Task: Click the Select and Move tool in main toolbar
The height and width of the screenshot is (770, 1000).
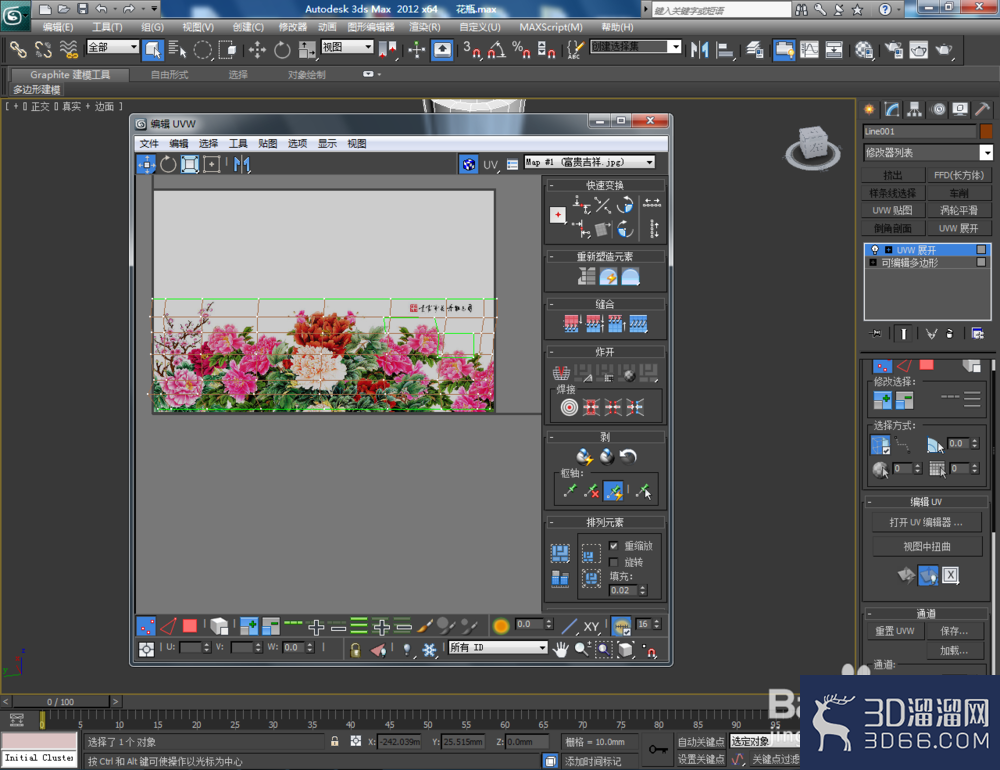Action: [x=257, y=50]
